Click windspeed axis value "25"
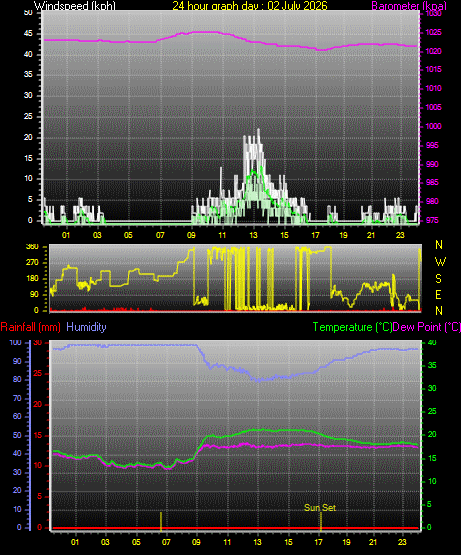 pos(28,116)
